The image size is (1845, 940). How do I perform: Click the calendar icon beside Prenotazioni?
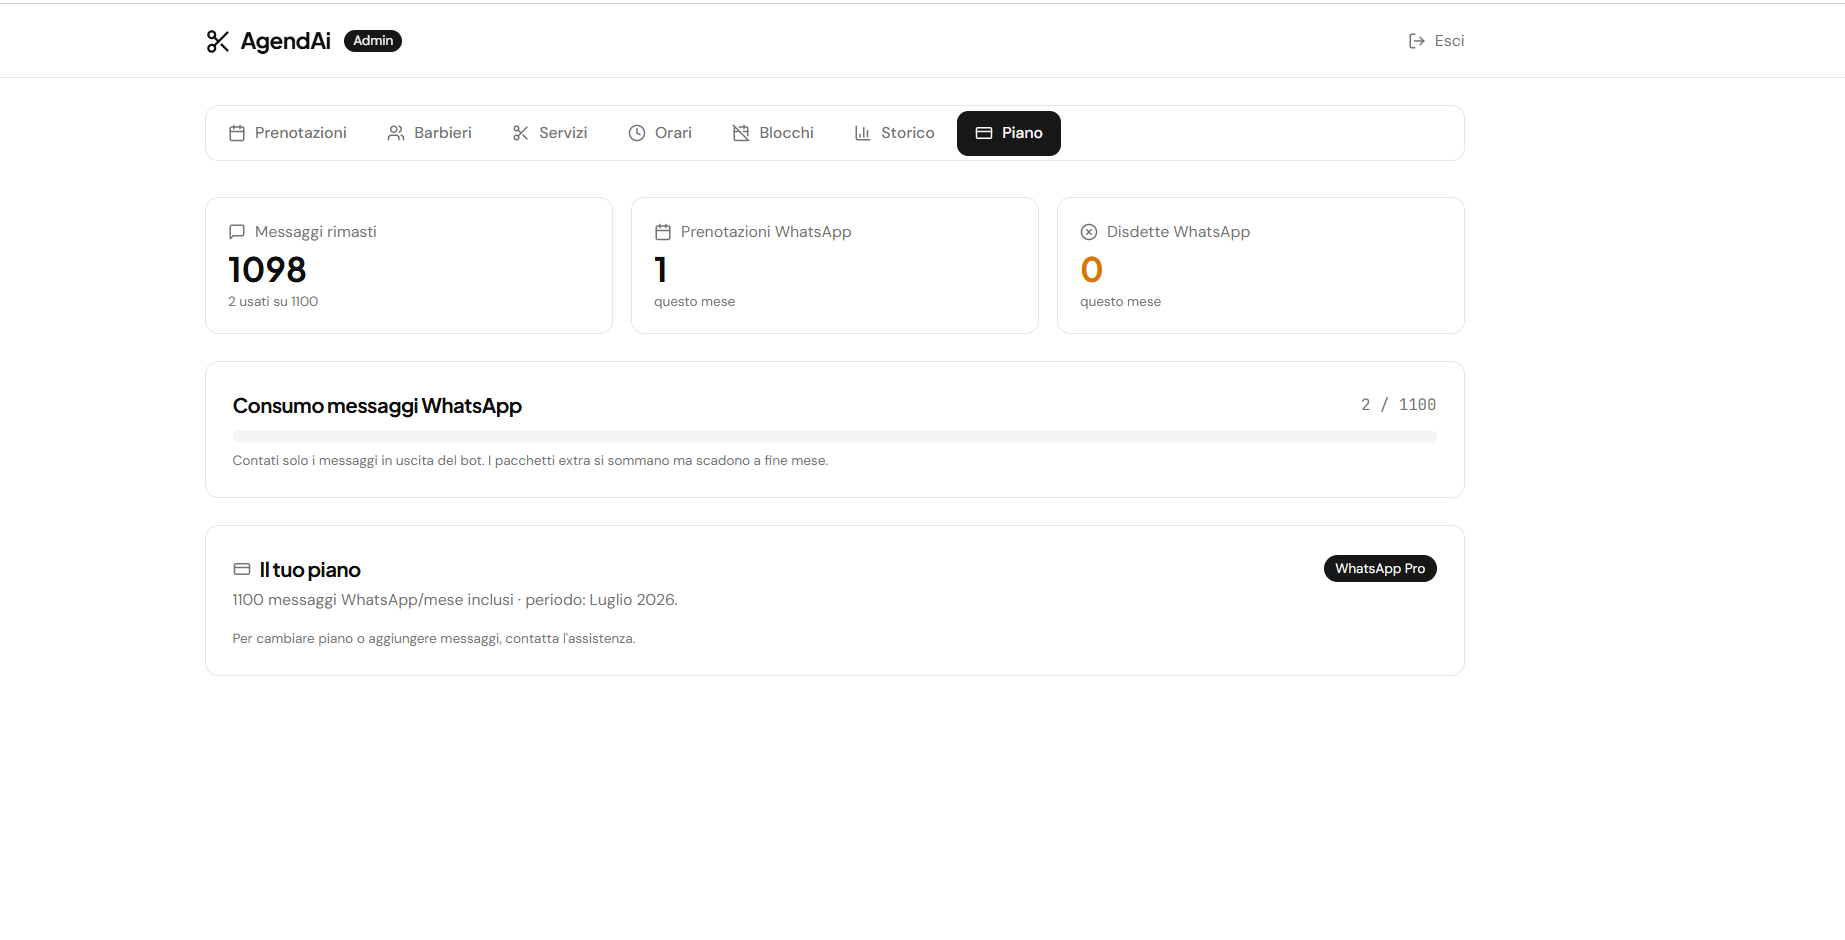pos(237,133)
